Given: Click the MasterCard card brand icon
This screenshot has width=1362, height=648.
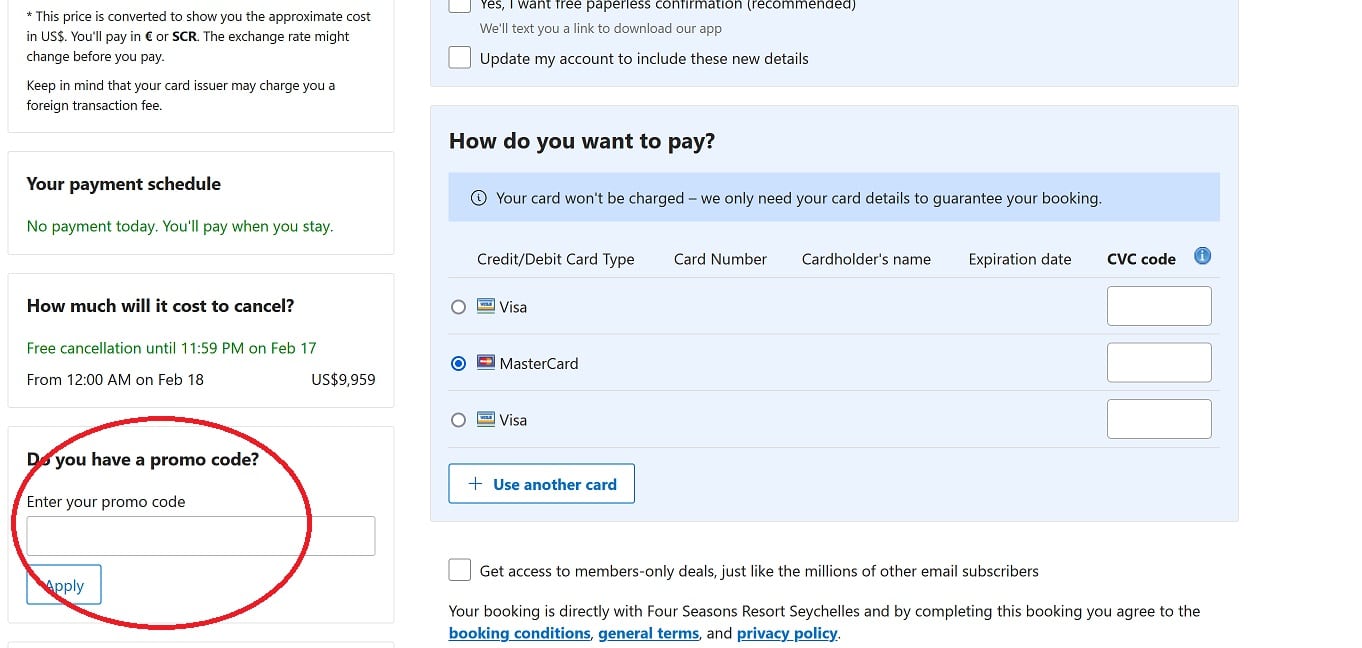Looking at the screenshot, I should [486, 363].
